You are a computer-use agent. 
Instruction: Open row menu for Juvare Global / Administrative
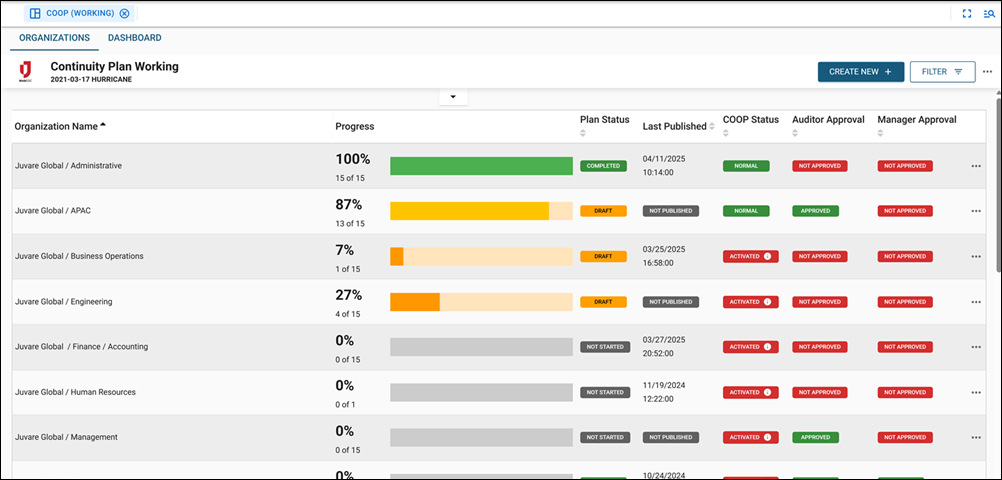click(976, 166)
